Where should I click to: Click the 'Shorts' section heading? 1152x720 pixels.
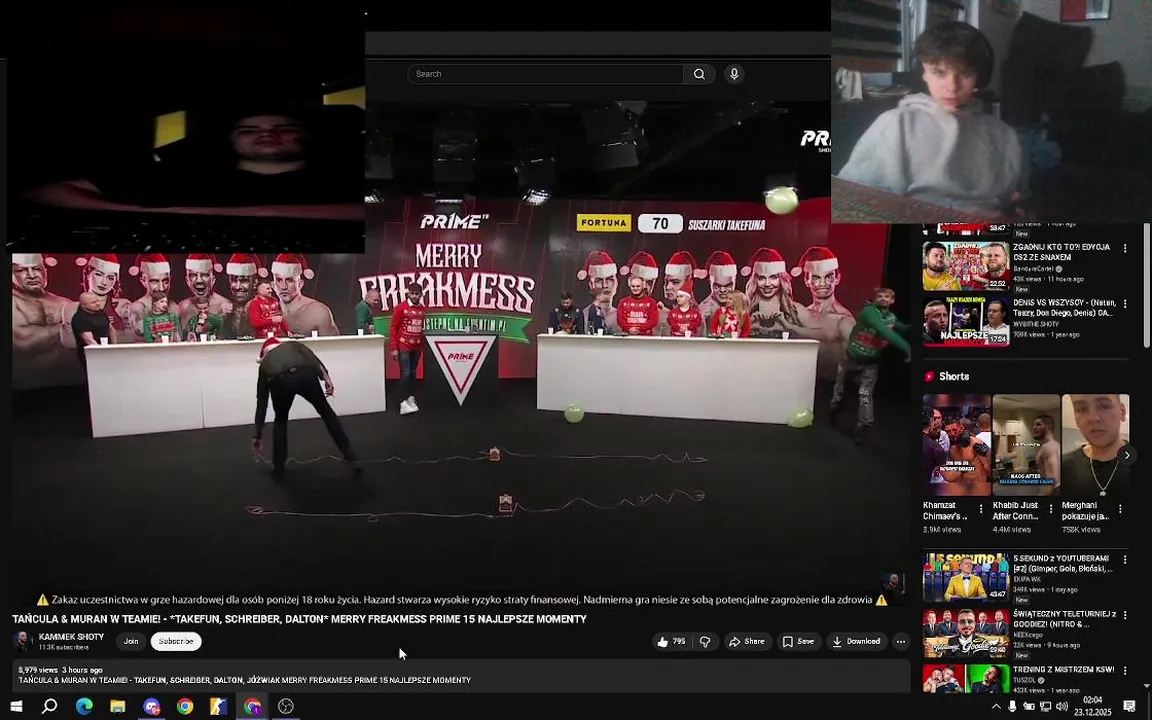954,376
